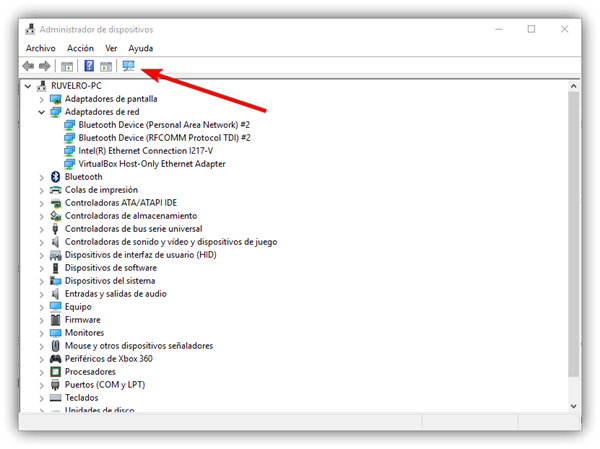The image size is (600, 449).
Task: Expand Controladoras de almacenamiento
Action: click(41, 217)
